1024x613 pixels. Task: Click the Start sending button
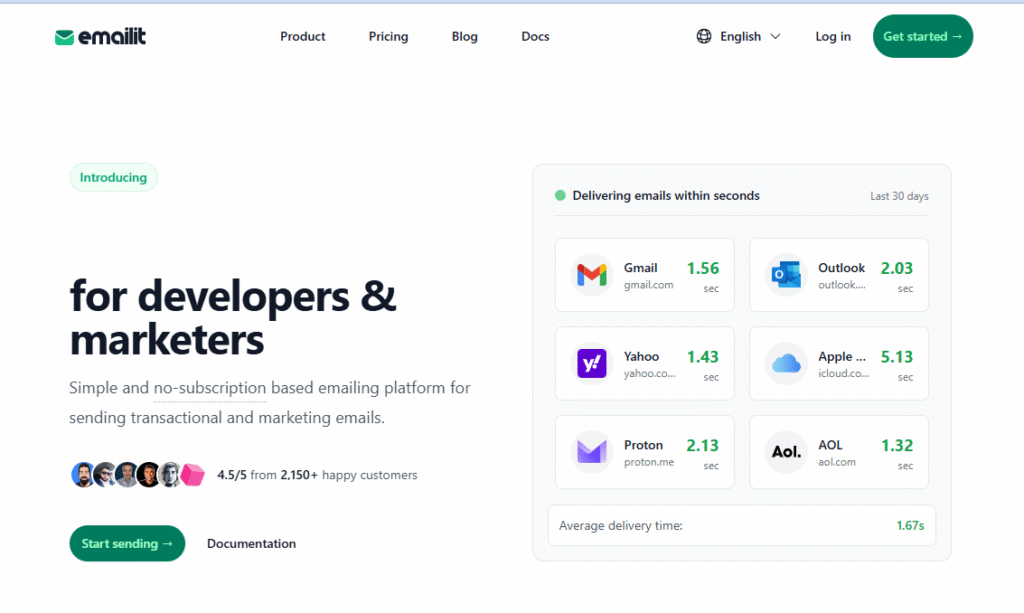(x=127, y=543)
